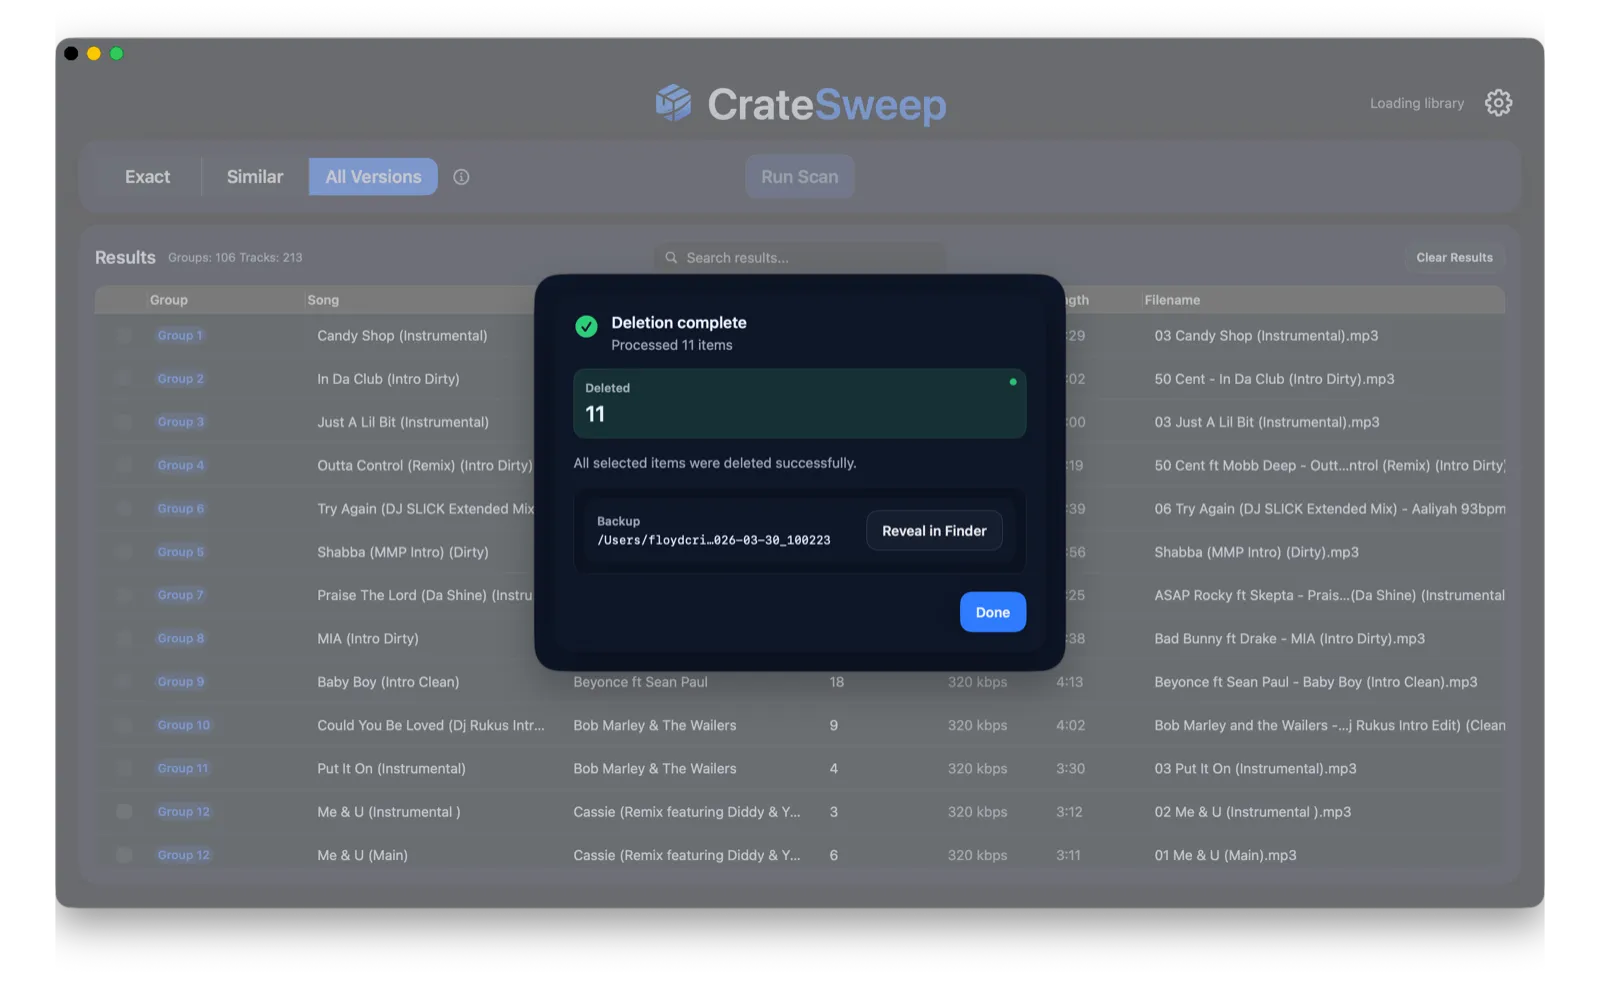Click the Group 8 badge
Screen dimensions: 1600x981
click(180, 638)
